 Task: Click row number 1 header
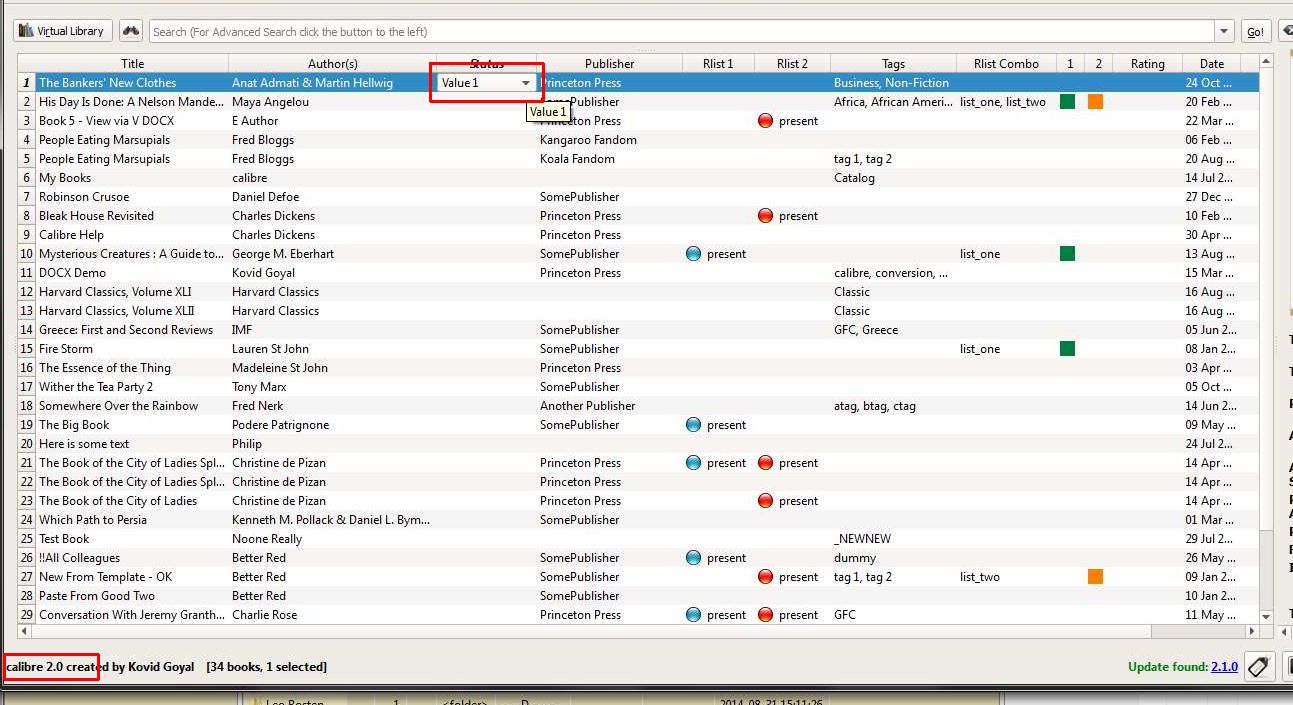27,83
